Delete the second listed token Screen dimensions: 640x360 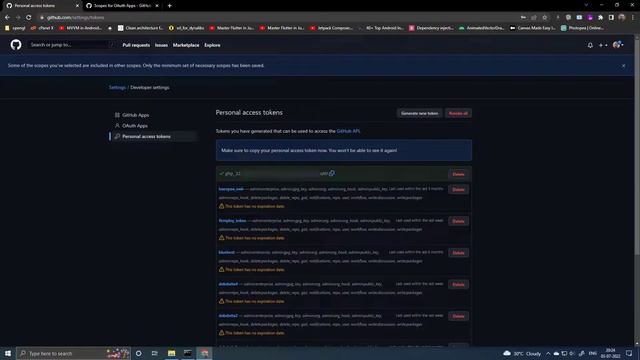click(458, 189)
